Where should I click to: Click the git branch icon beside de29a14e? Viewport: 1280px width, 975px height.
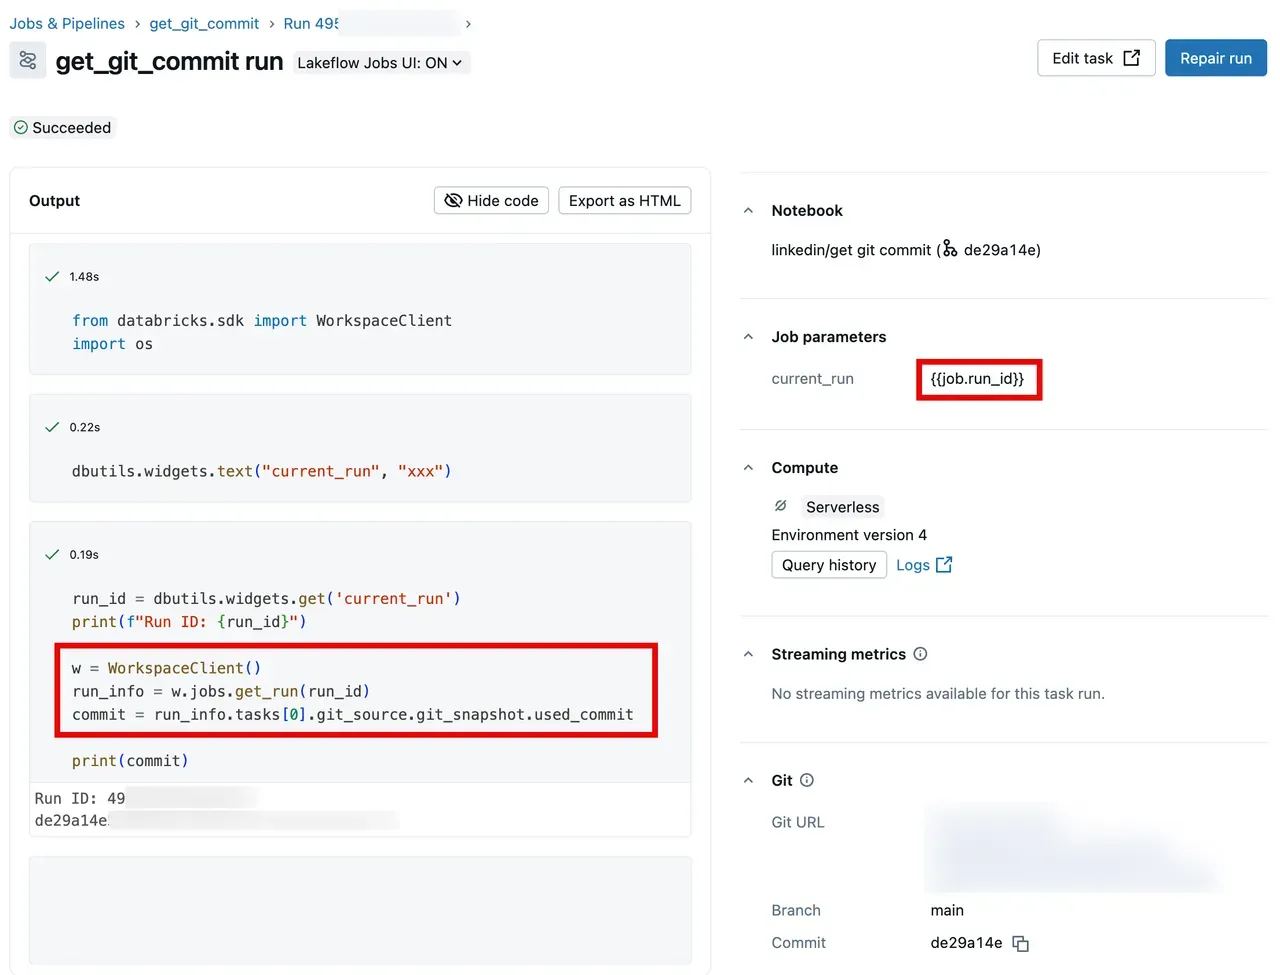tap(949, 250)
